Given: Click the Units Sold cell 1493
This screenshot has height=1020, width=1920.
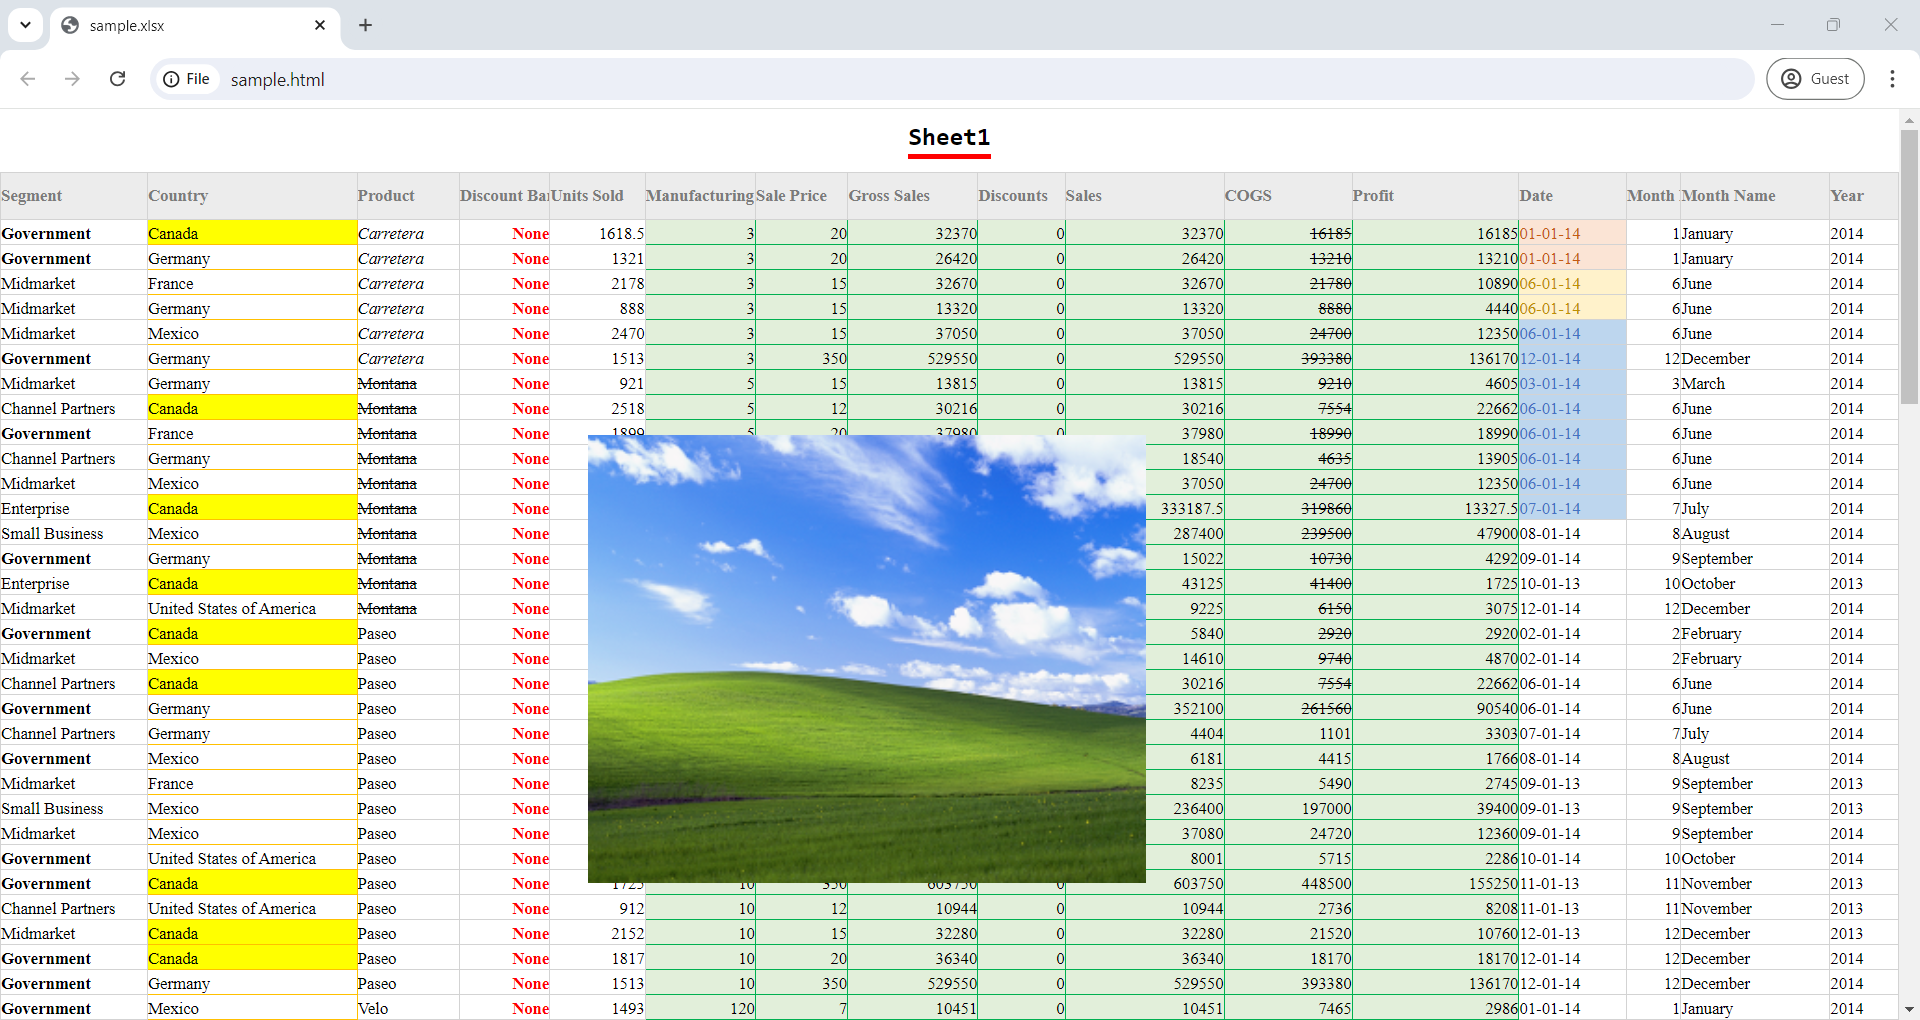Looking at the screenshot, I should 597,1008.
